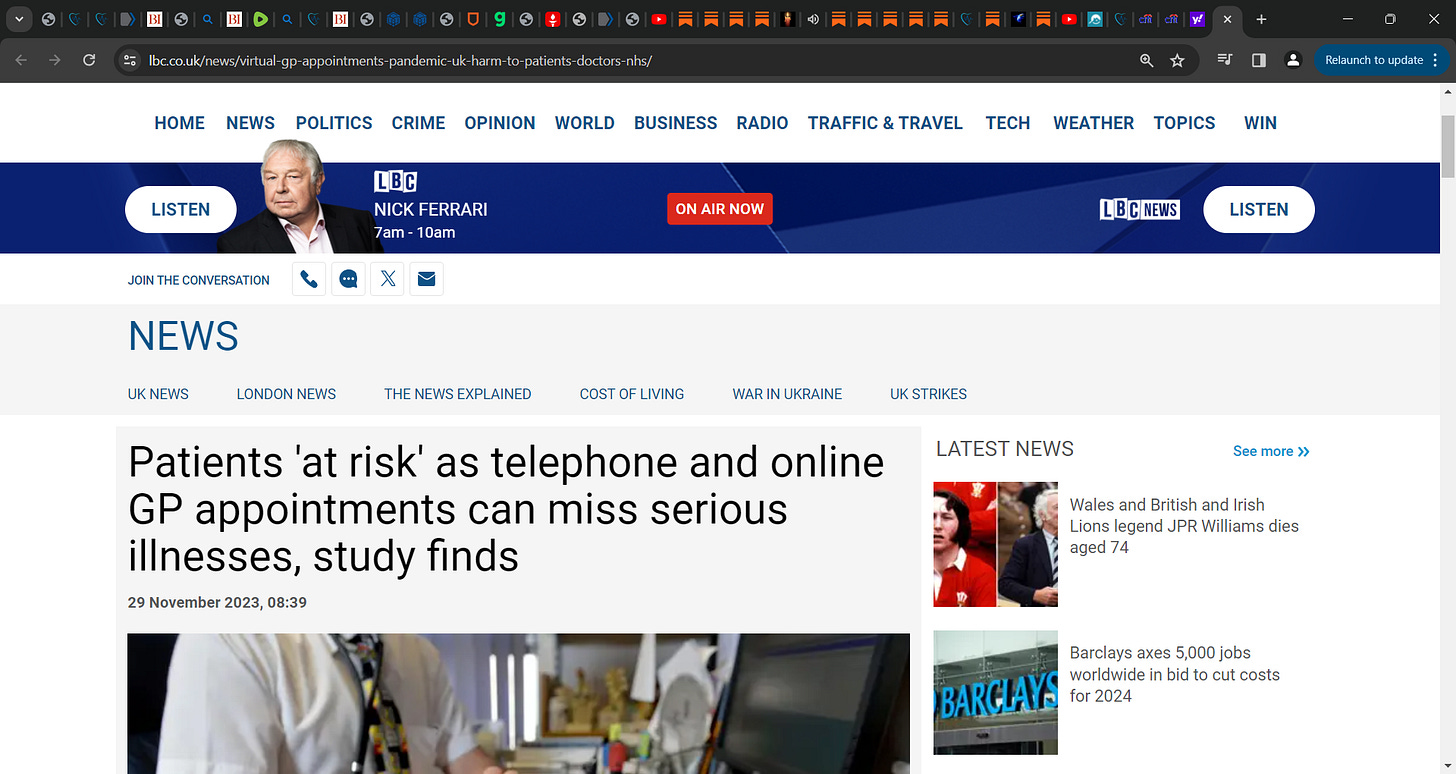Click See more link in Latest News

click(x=1271, y=451)
